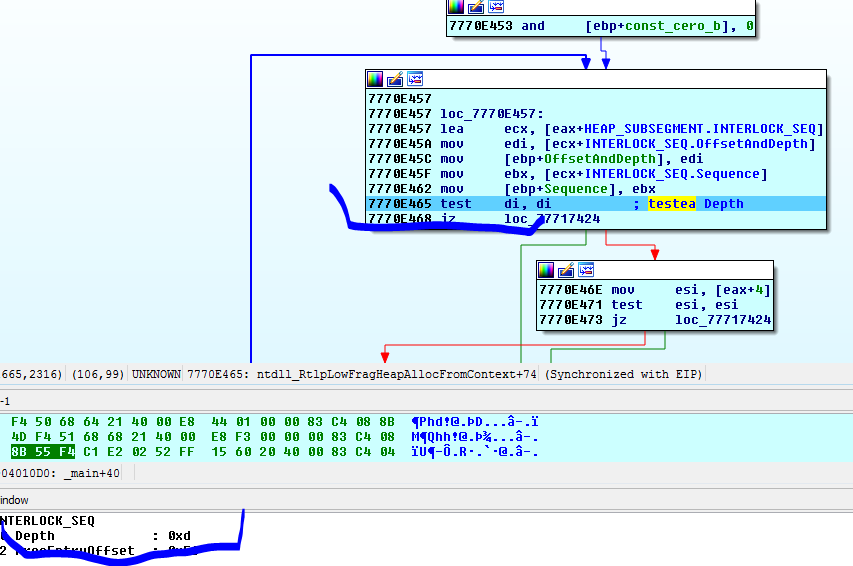Click group nodes icon in top 7770E453 block
Screen dimensions: 853x566
tap(494, 6)
